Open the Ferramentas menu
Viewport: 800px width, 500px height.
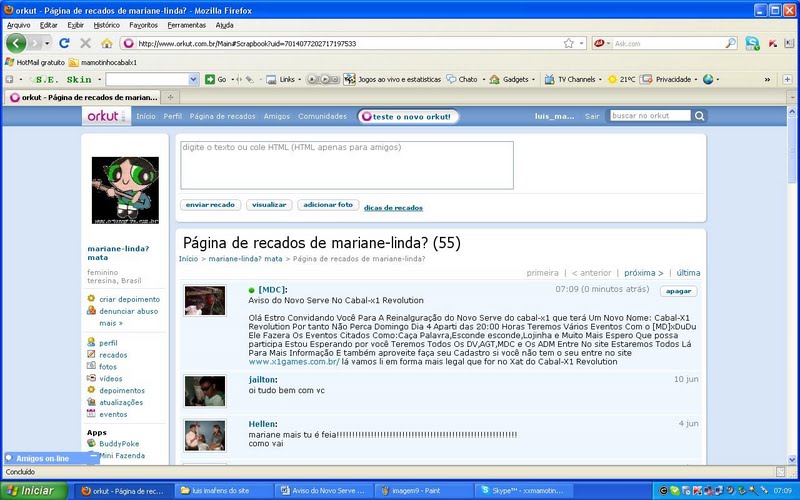[x=187, y=25]
